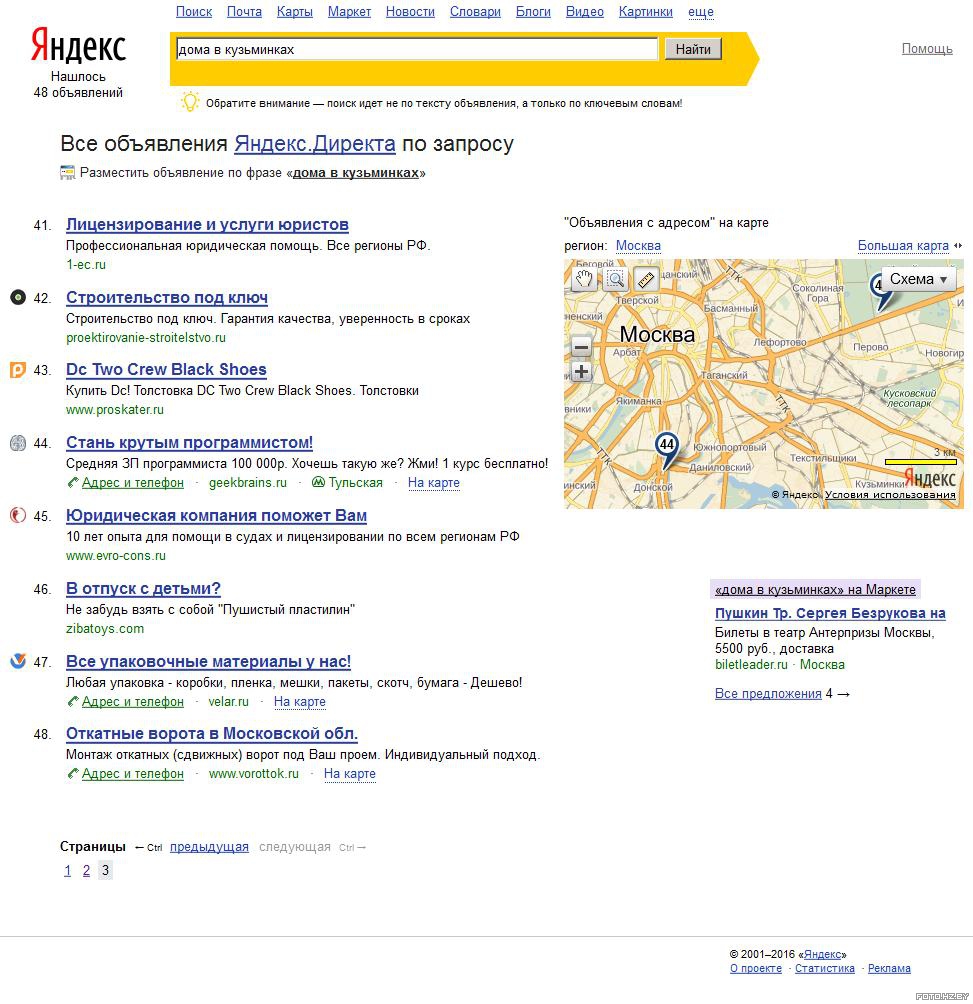Open the Новости service tab
The height and width of the screenshot is (1004, 973).
pyautogui.click(x=410, y=12)
